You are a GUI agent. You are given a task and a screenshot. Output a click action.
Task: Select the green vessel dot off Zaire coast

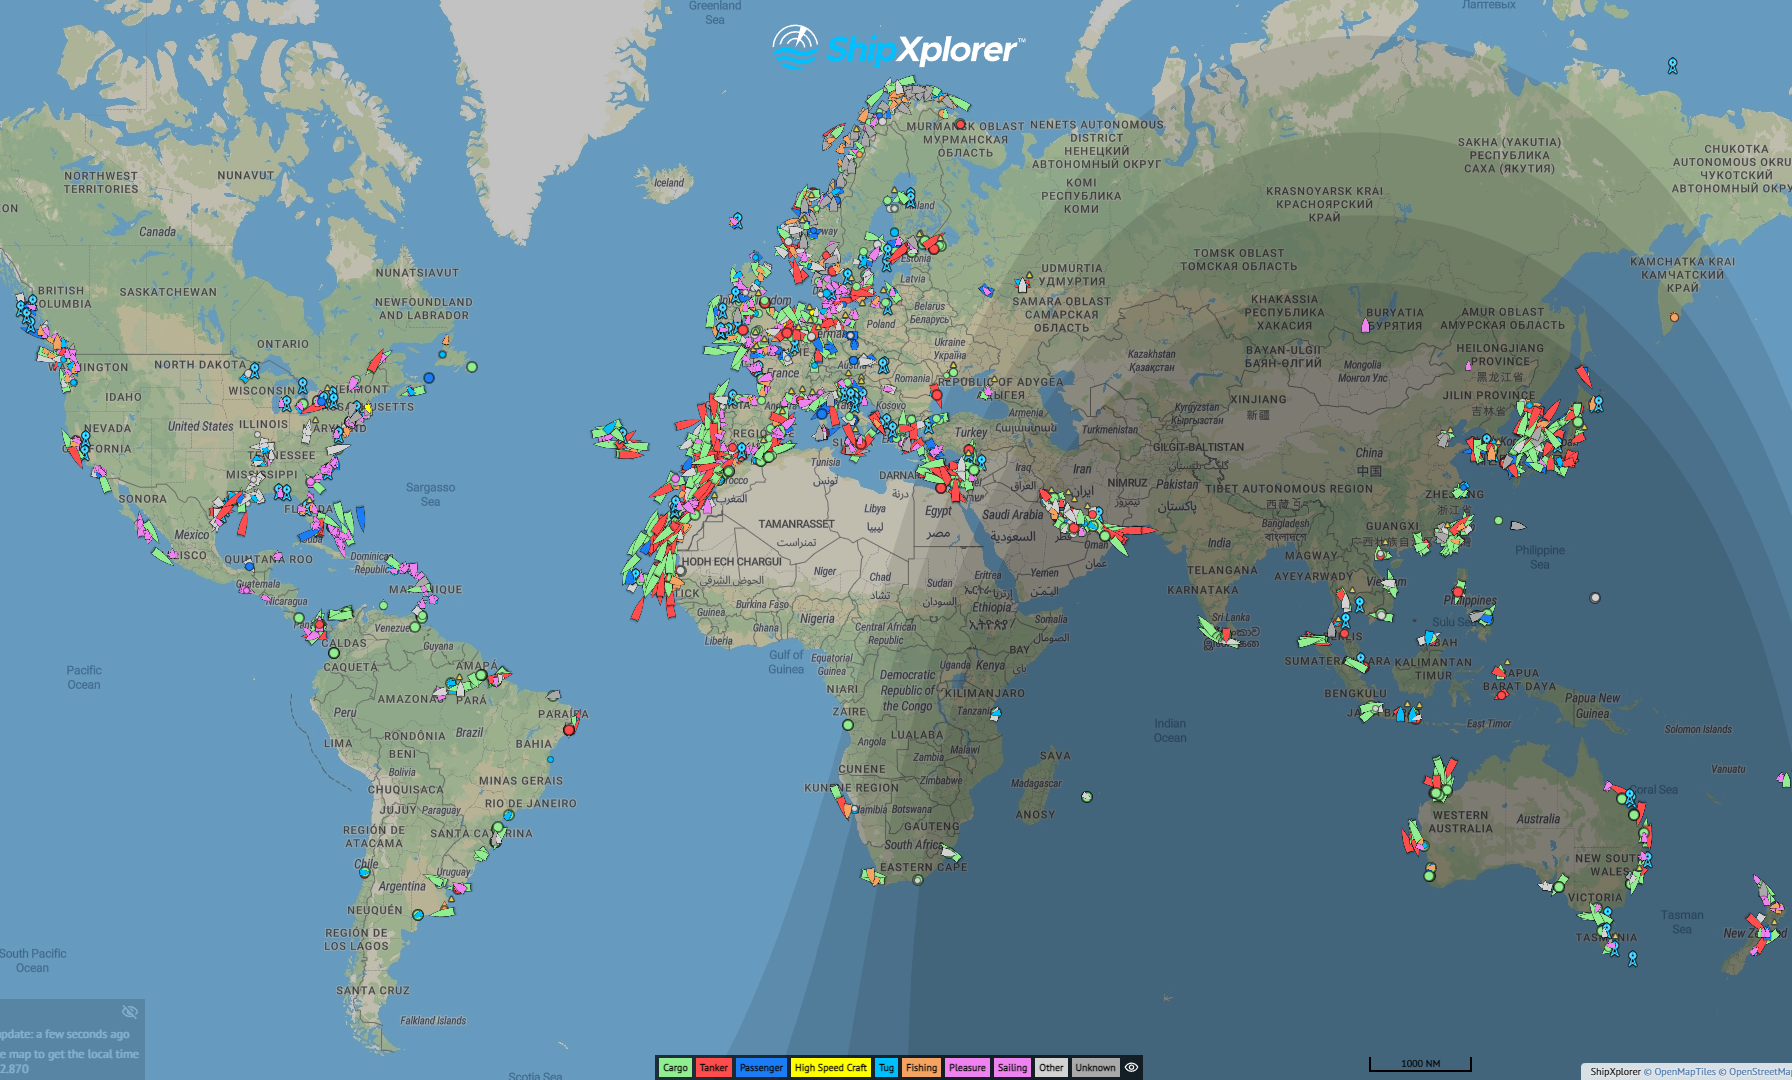[847, 725]
